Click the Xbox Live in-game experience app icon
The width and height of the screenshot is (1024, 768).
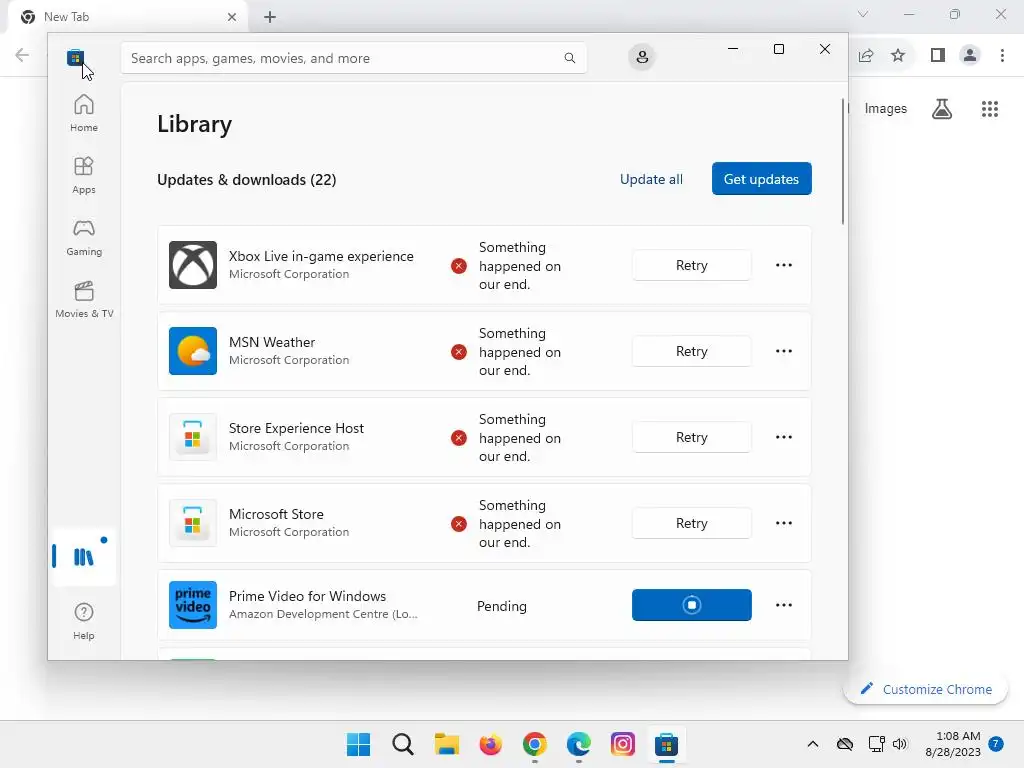pyautogui.click(x=193, y=265)
